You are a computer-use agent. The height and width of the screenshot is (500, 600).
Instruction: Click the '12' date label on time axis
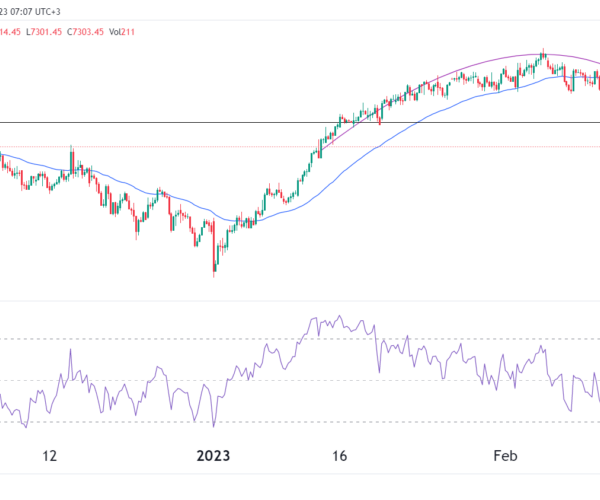click(x=51, y=456)
